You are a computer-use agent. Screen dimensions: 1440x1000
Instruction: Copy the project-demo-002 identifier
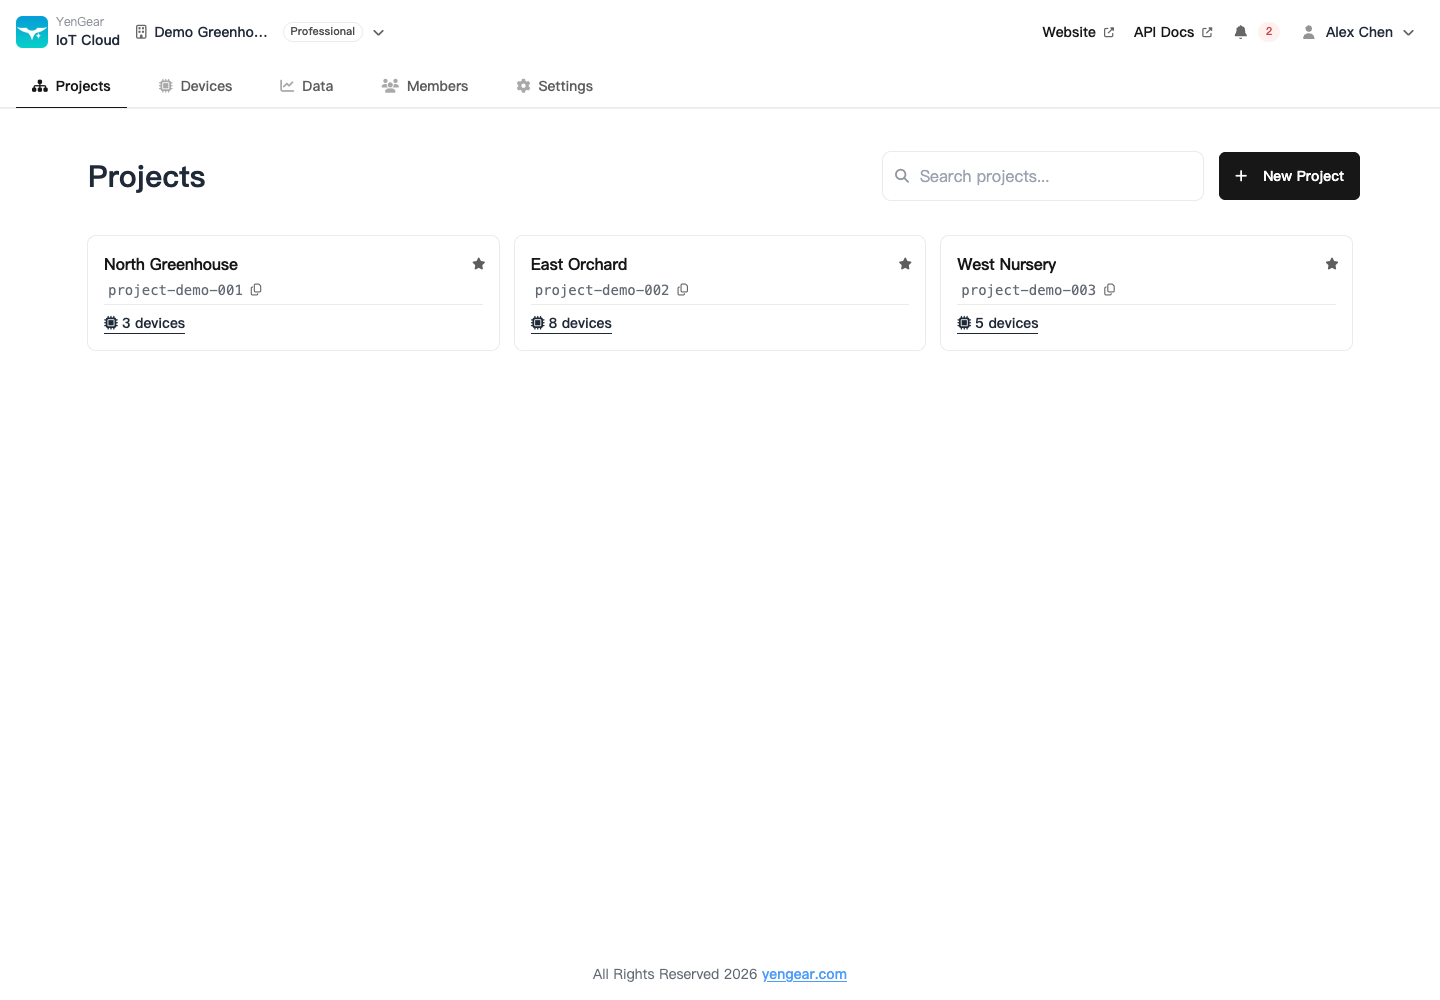click(x=683, y=290)
